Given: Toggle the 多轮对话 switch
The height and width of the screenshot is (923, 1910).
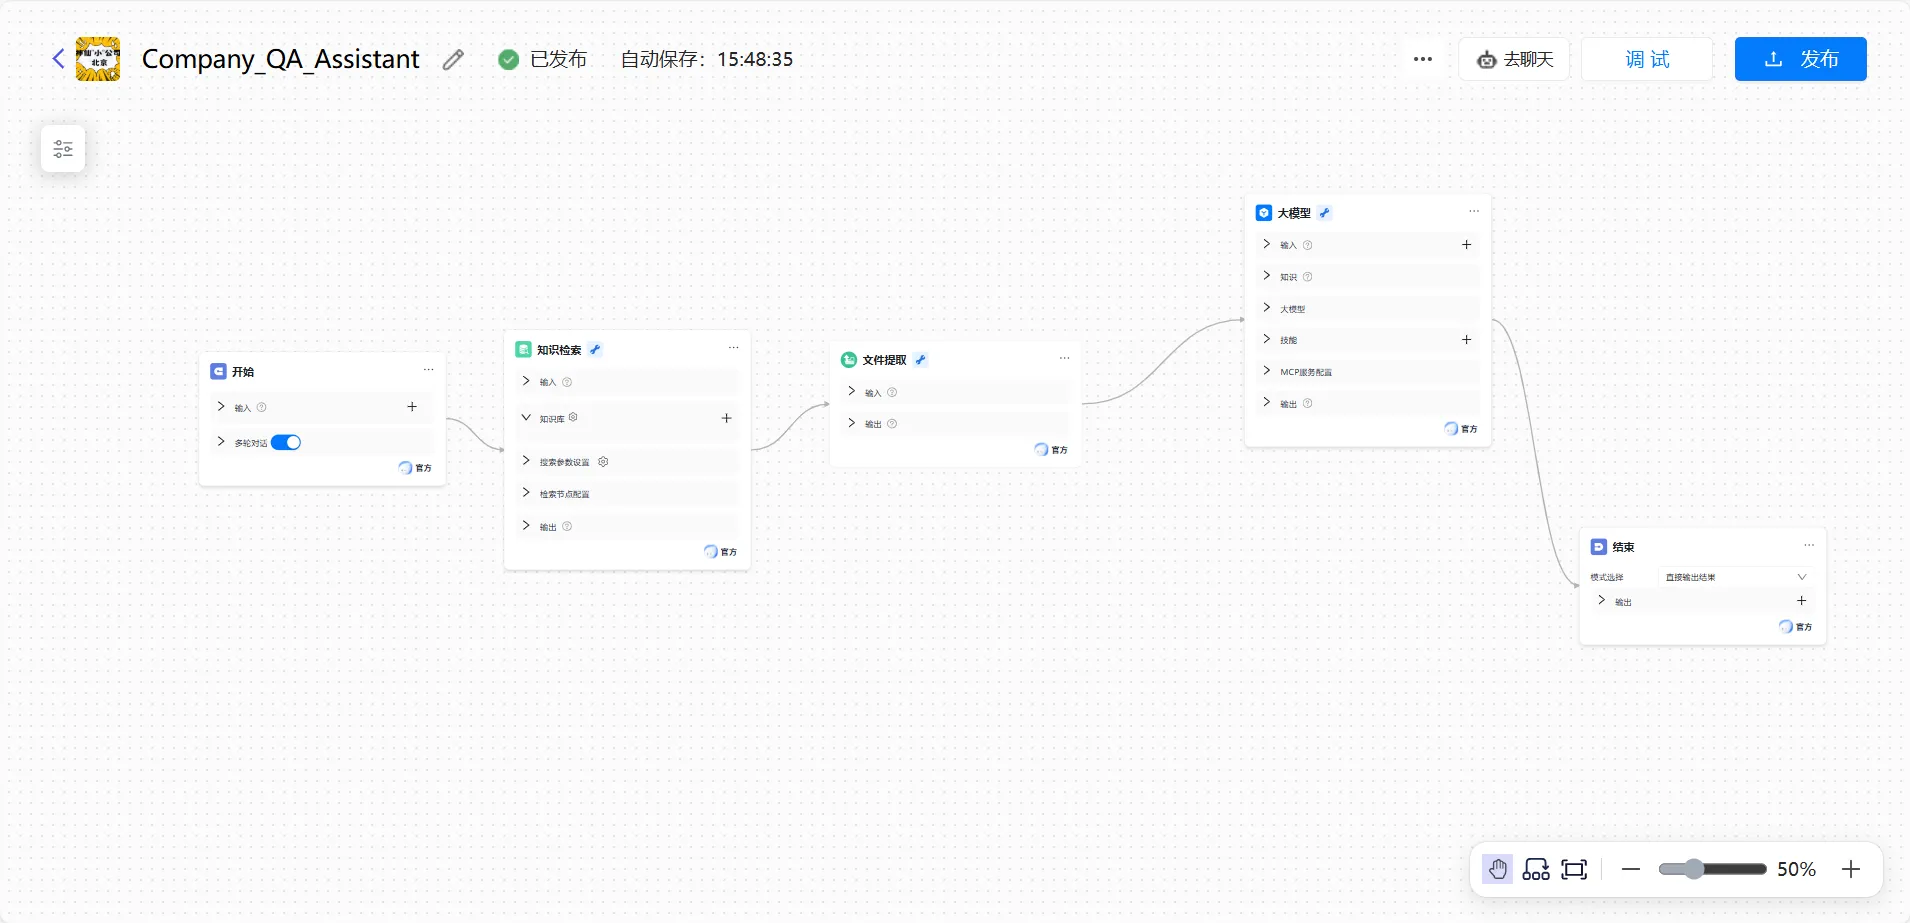Looking at the screenshot, I should tap(286, 443).
